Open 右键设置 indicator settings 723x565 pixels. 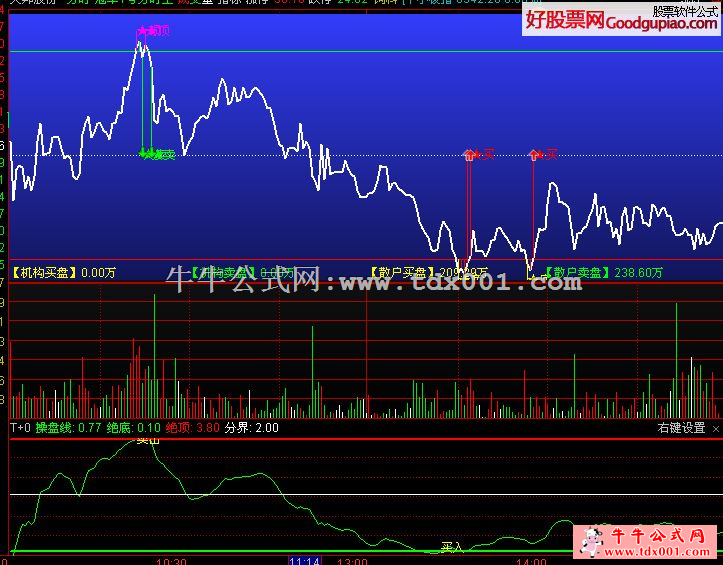point(681,428)
